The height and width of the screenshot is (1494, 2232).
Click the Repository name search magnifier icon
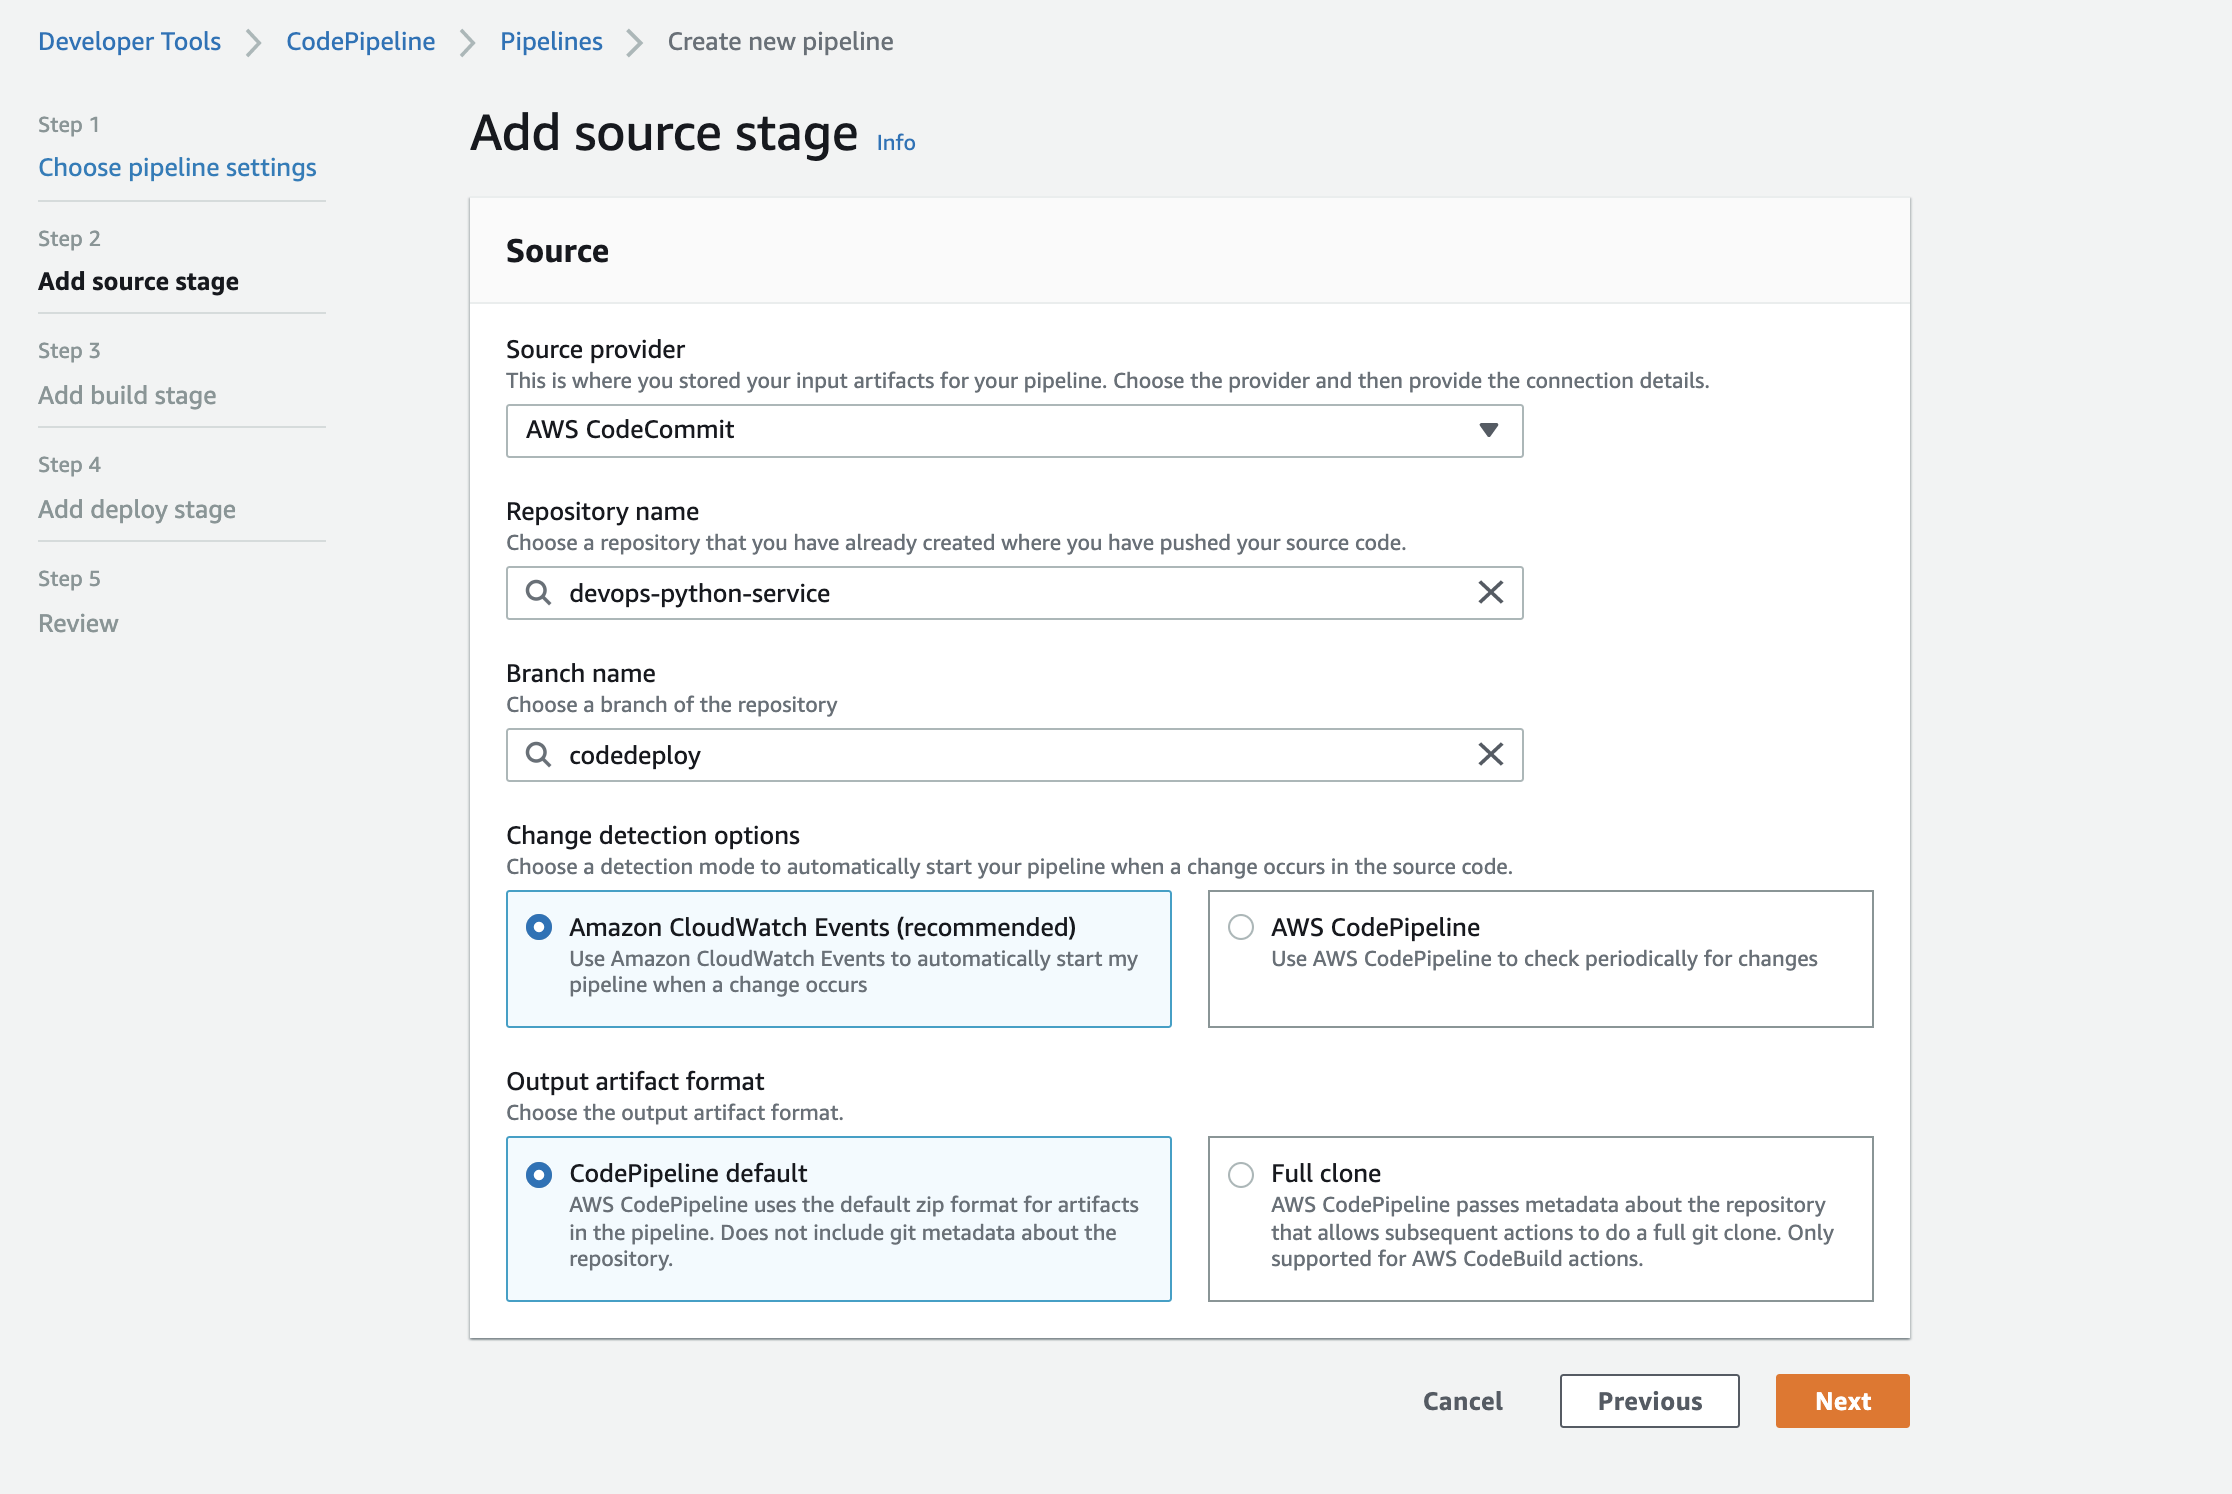pos(538,593)
